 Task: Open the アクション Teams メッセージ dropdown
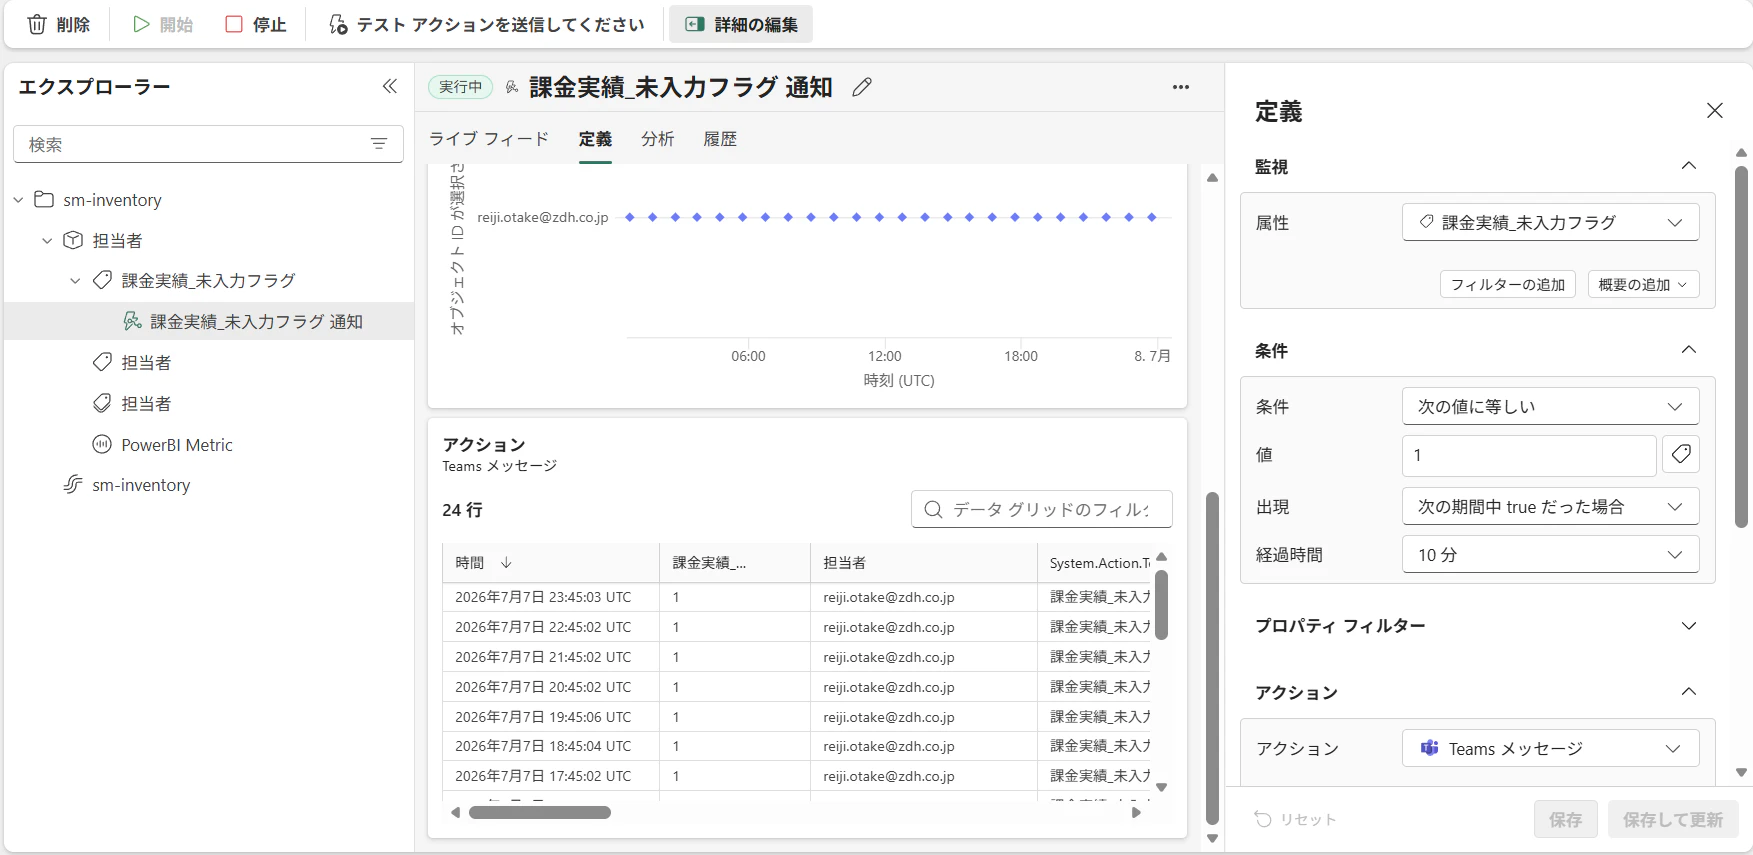(1550, 749)
